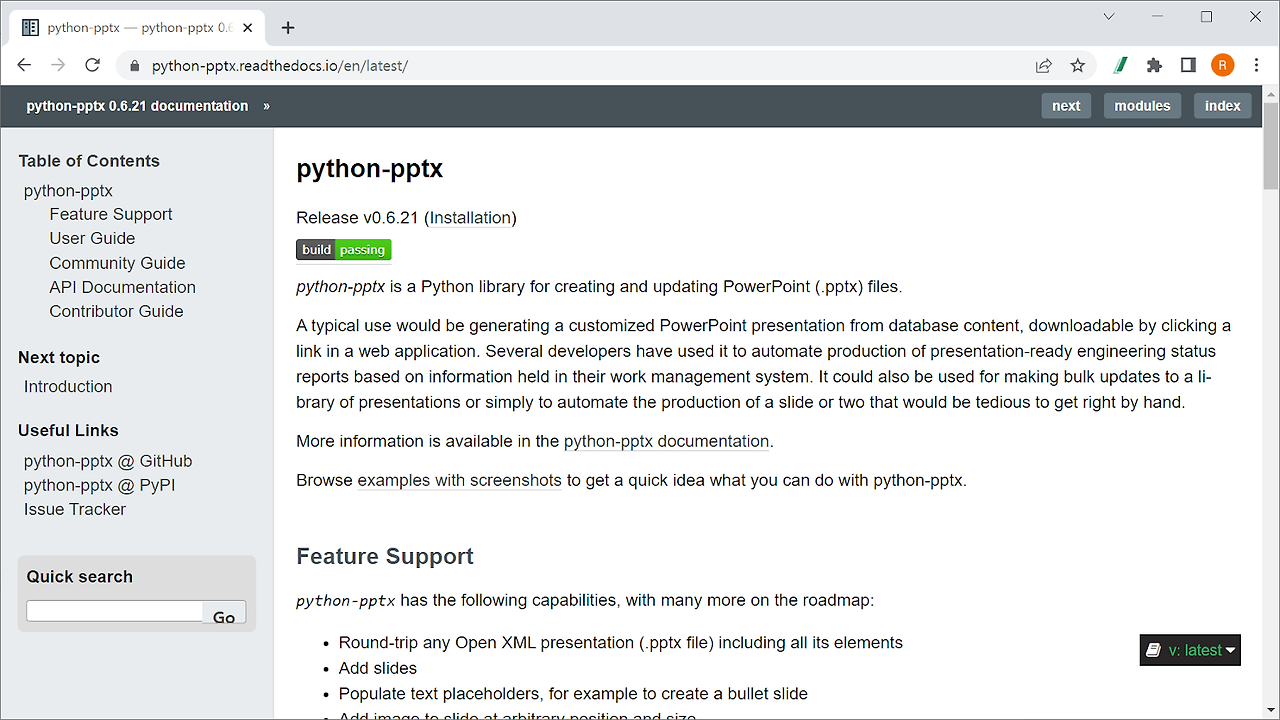Open the index page button
1280x720 pixels.
[x=1222, y=106]
